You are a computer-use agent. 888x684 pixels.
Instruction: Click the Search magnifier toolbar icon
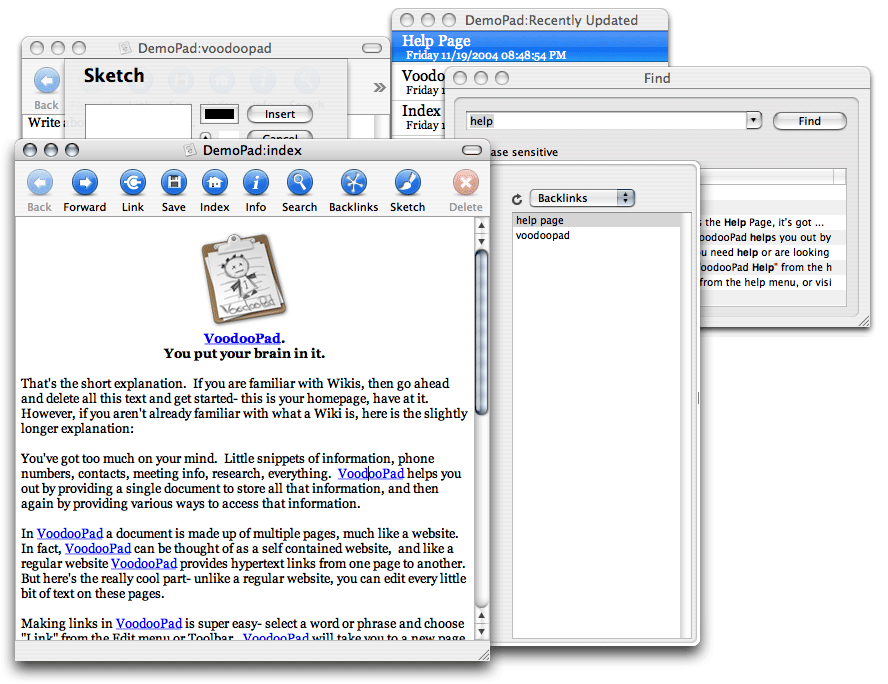point(299,183)
